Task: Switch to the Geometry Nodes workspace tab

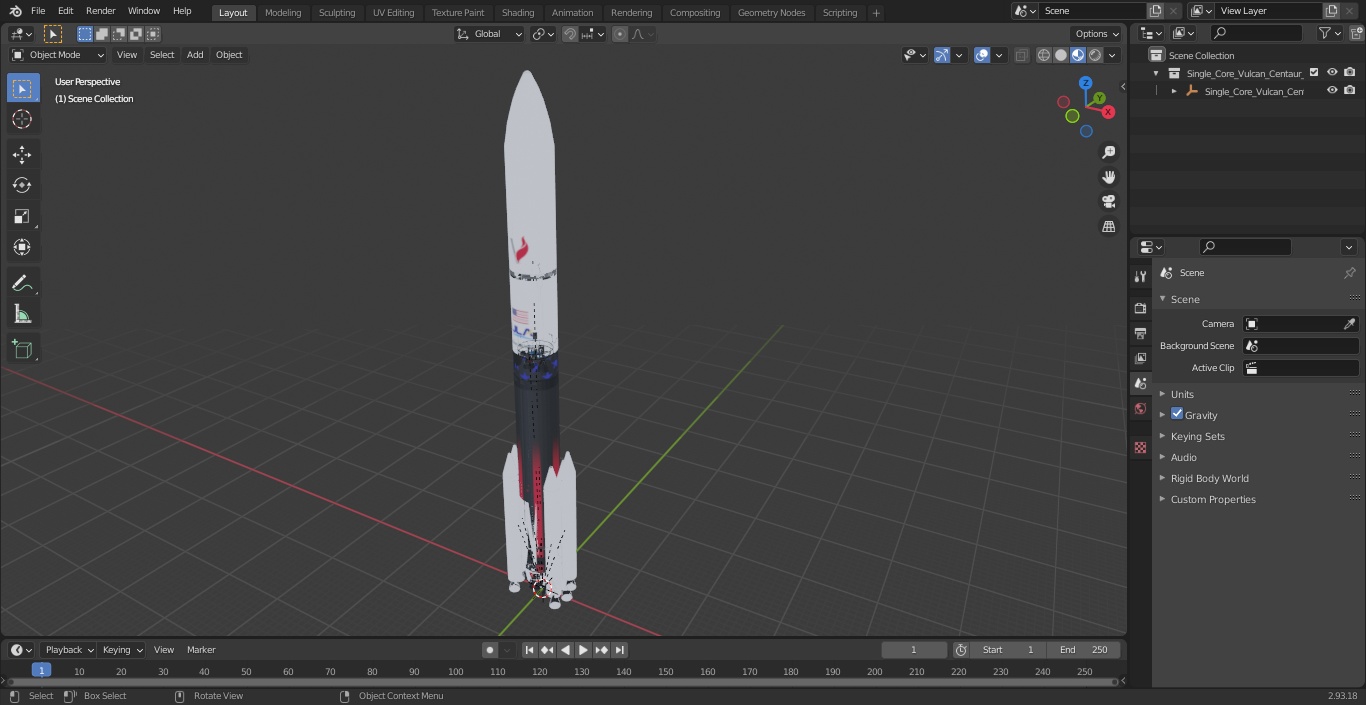Action: [771, 13]
